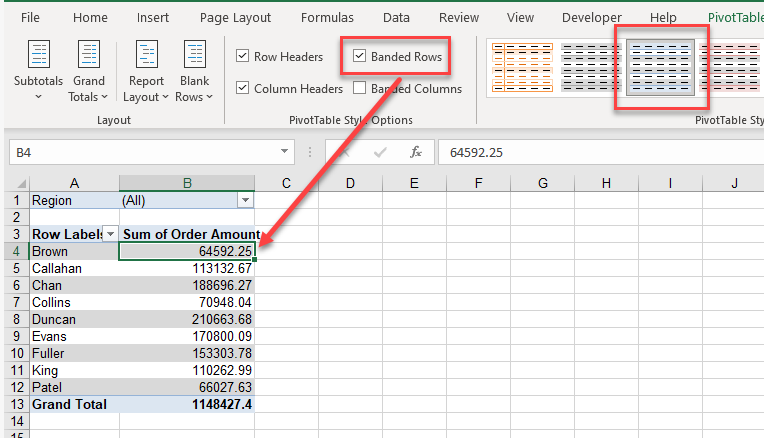Choose the dark gray PivotTable style
Viewport: 764px width, 438px height.
590,68
